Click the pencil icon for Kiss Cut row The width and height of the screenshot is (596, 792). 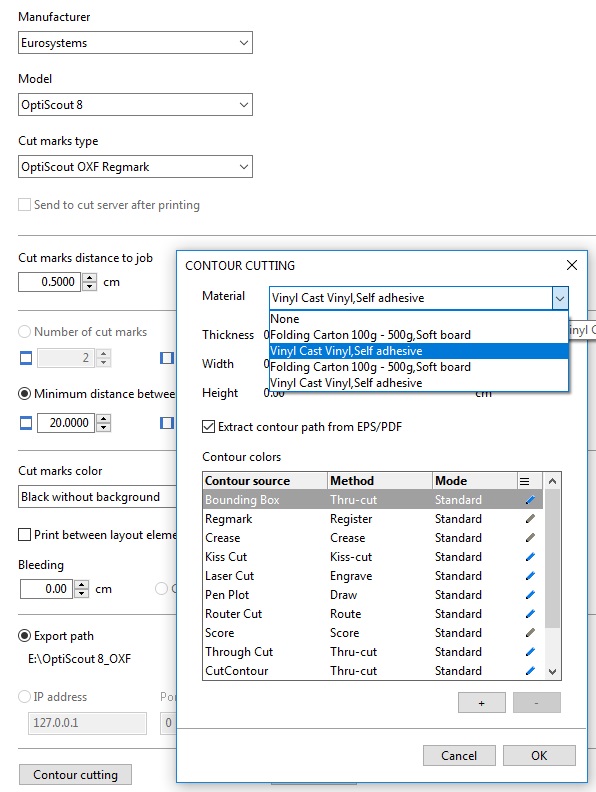530,557
